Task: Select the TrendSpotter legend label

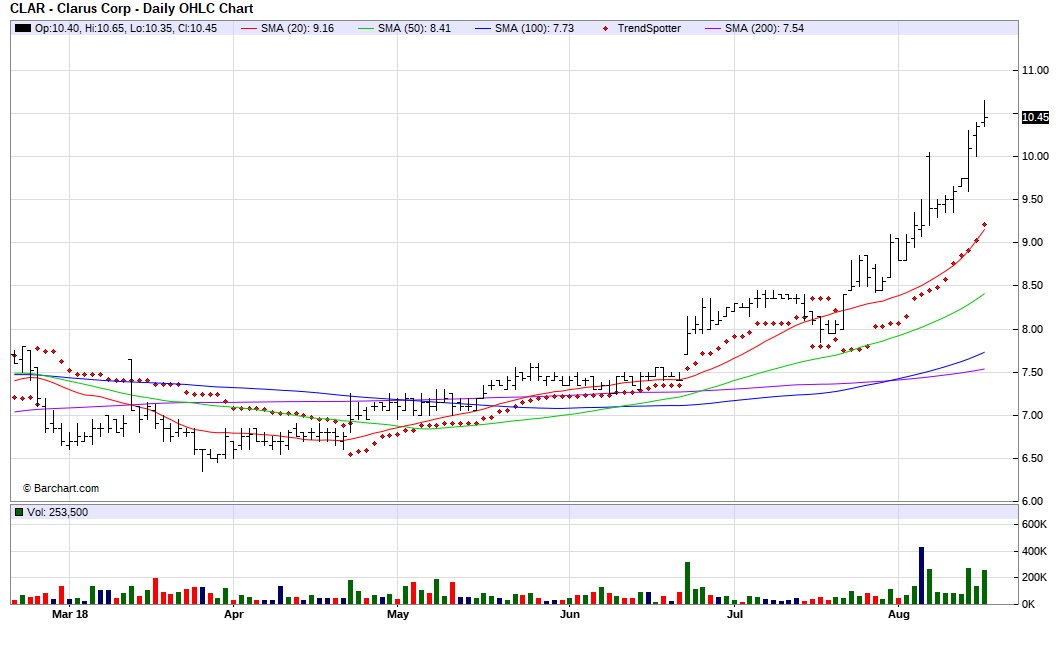Action: click(x=649, y=28)
